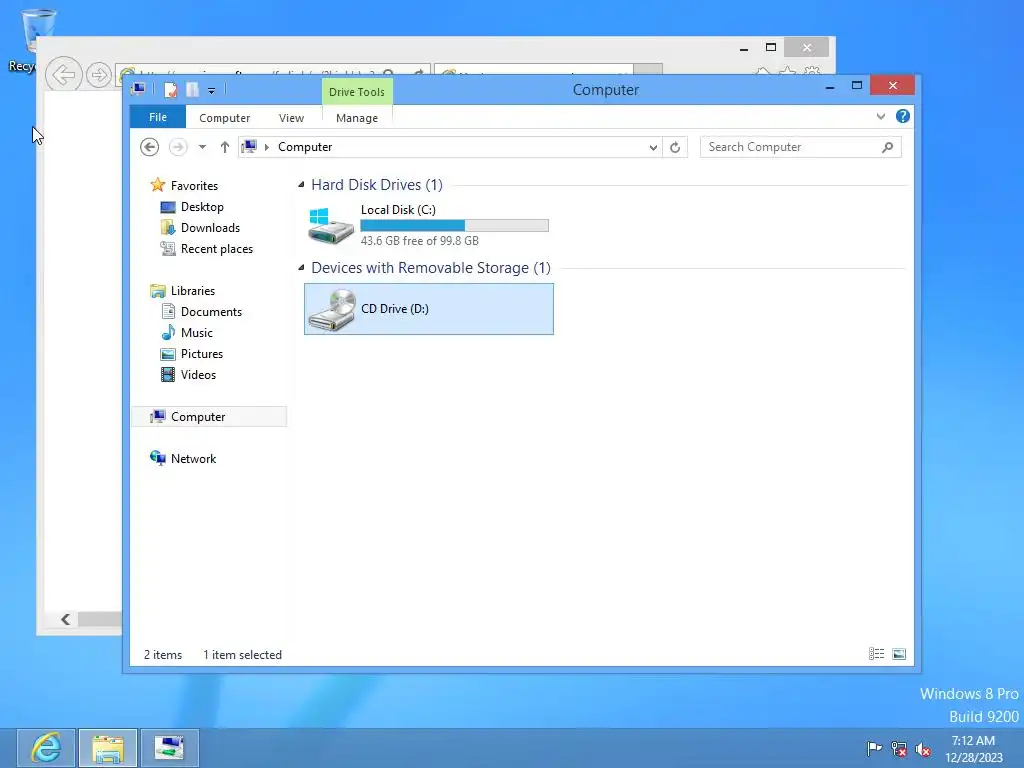This screenshot has width=1024, height=768.
Task: Open the Manage tab under Drive Tools
Action: point(357,118)
